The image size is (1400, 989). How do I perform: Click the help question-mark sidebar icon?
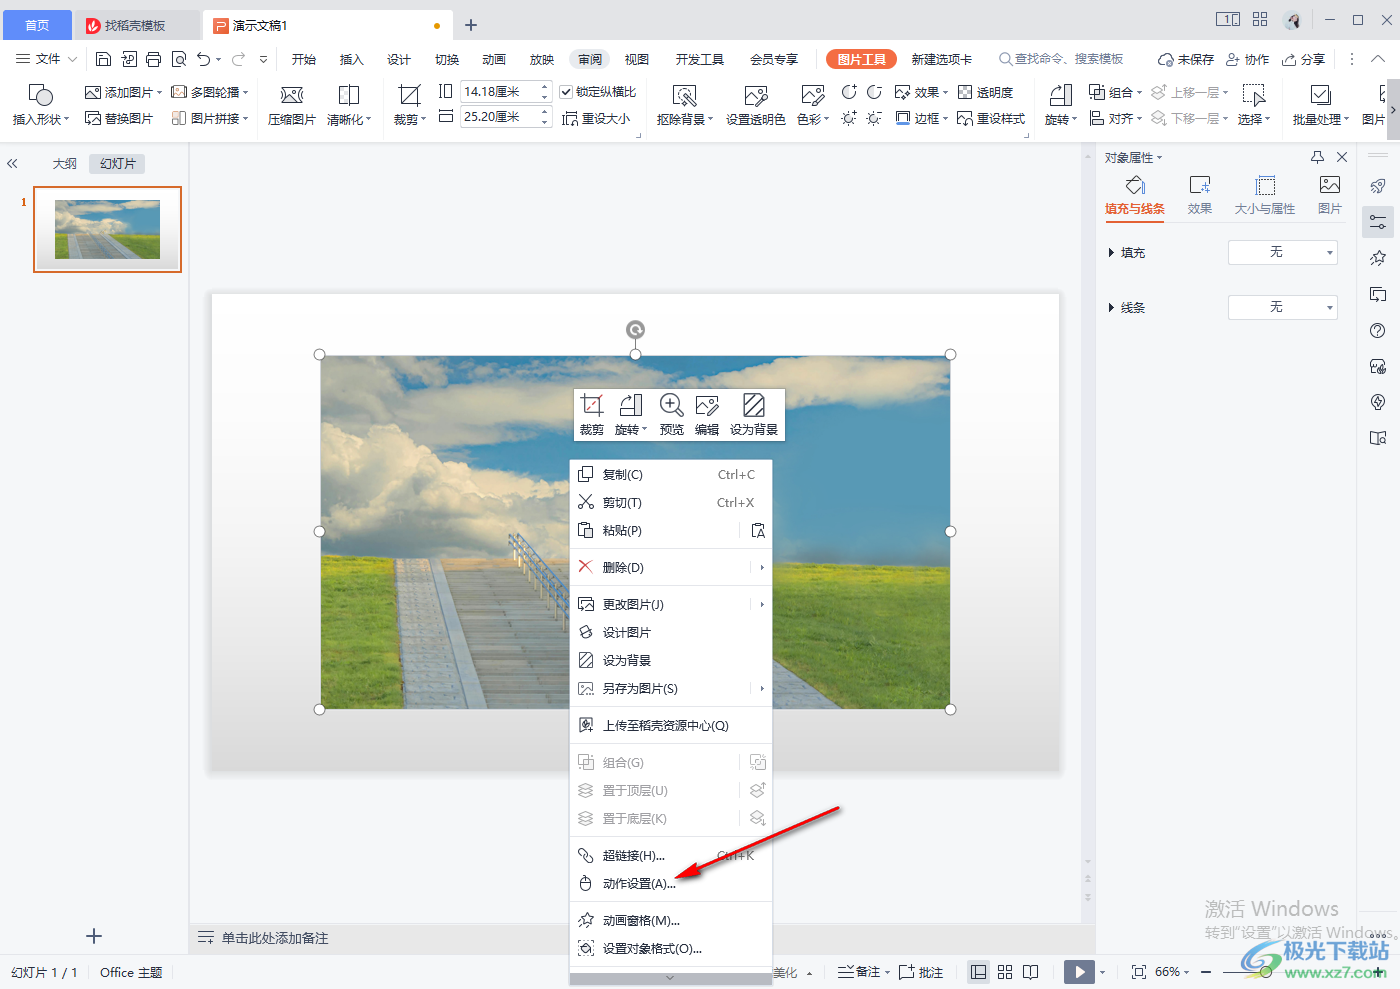[1378, 330]
